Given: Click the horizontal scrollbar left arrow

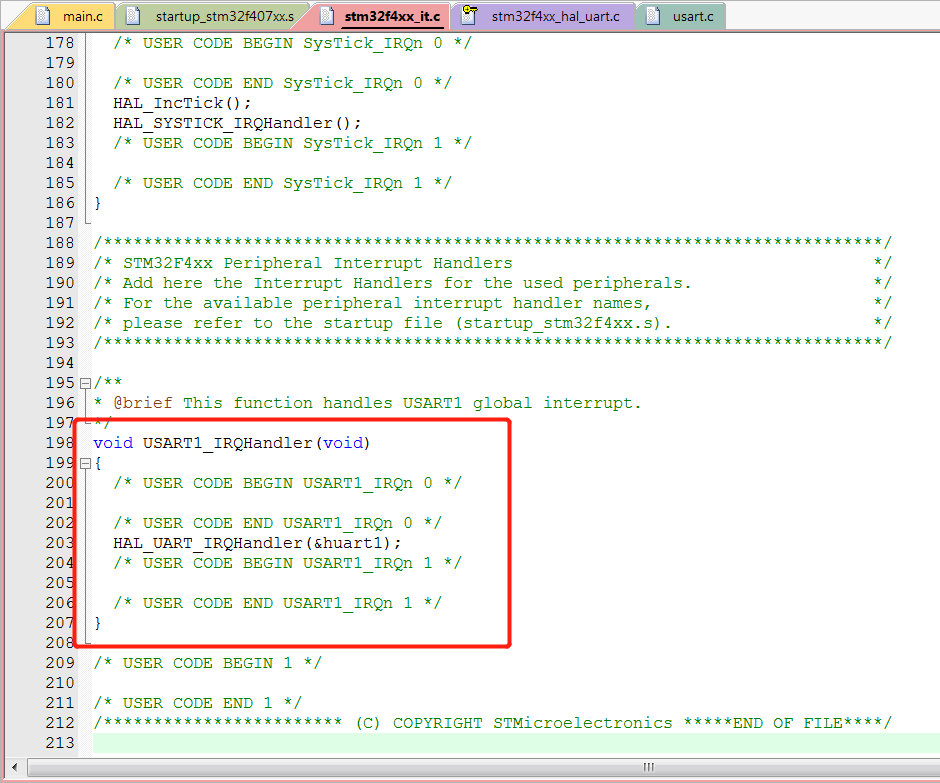Looking at the screenshot, I should [x=14, y=767].
